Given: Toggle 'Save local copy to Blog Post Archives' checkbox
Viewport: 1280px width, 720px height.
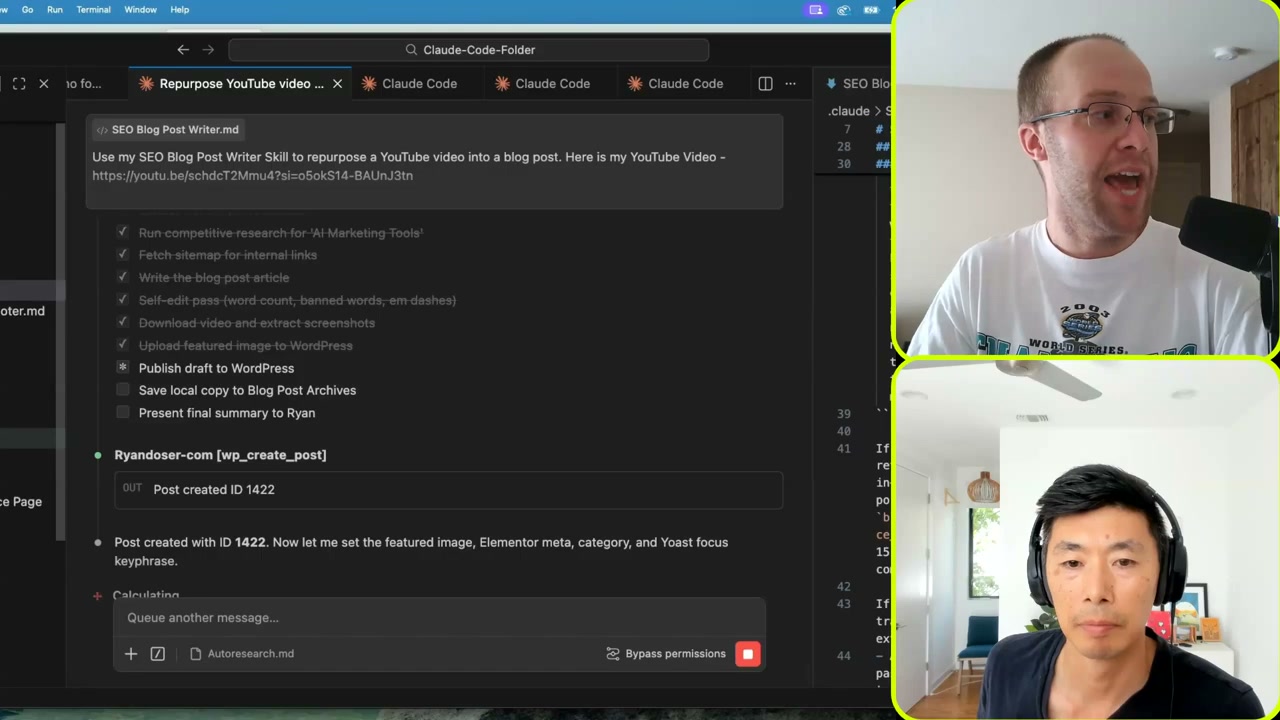Looking at the screenshot, I should point(122,390).
